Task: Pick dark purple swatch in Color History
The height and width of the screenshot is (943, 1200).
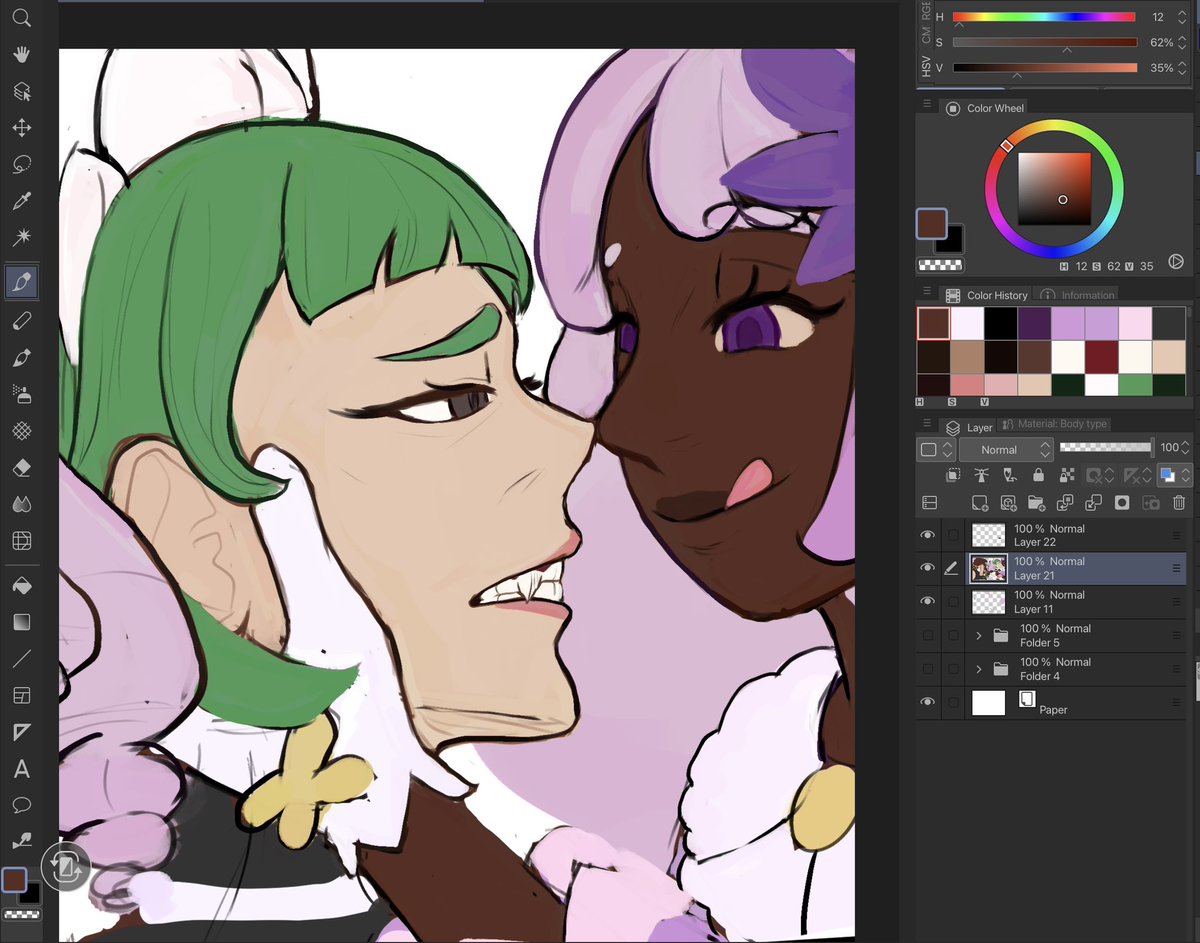Action: [1034, 324]
